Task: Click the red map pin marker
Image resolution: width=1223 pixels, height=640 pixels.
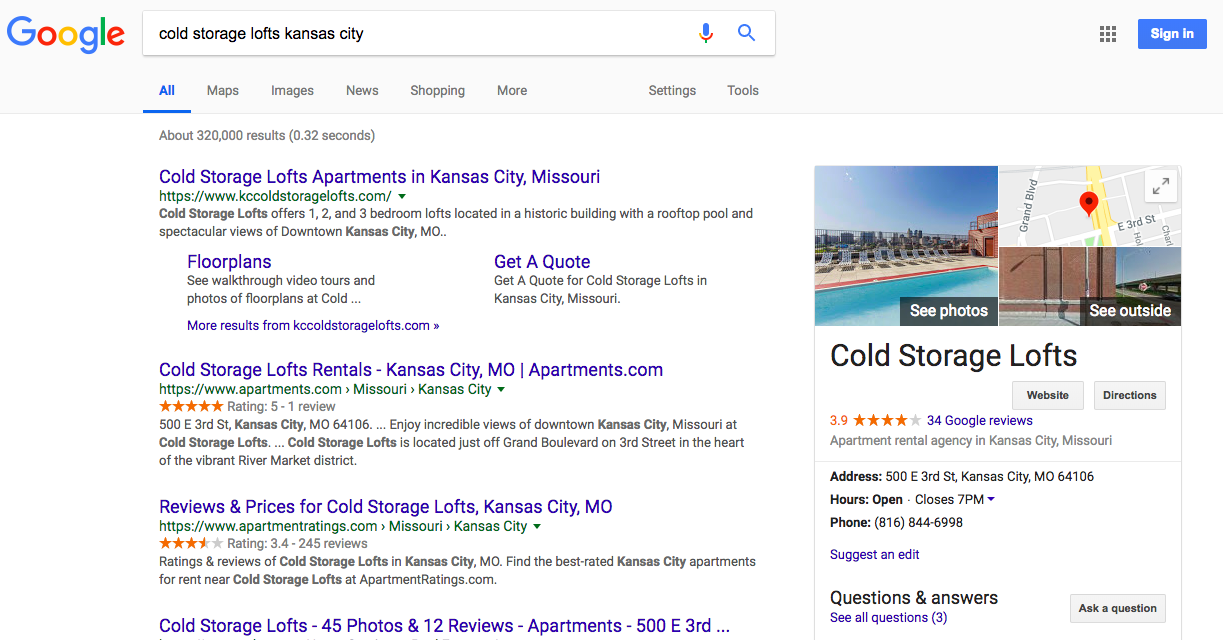Action: click(x=1089, y=204)
